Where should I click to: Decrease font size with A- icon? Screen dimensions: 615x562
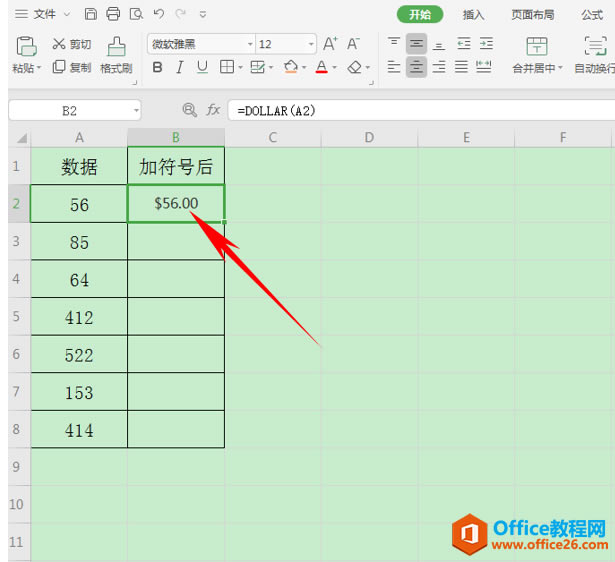[x=353, y=44]
